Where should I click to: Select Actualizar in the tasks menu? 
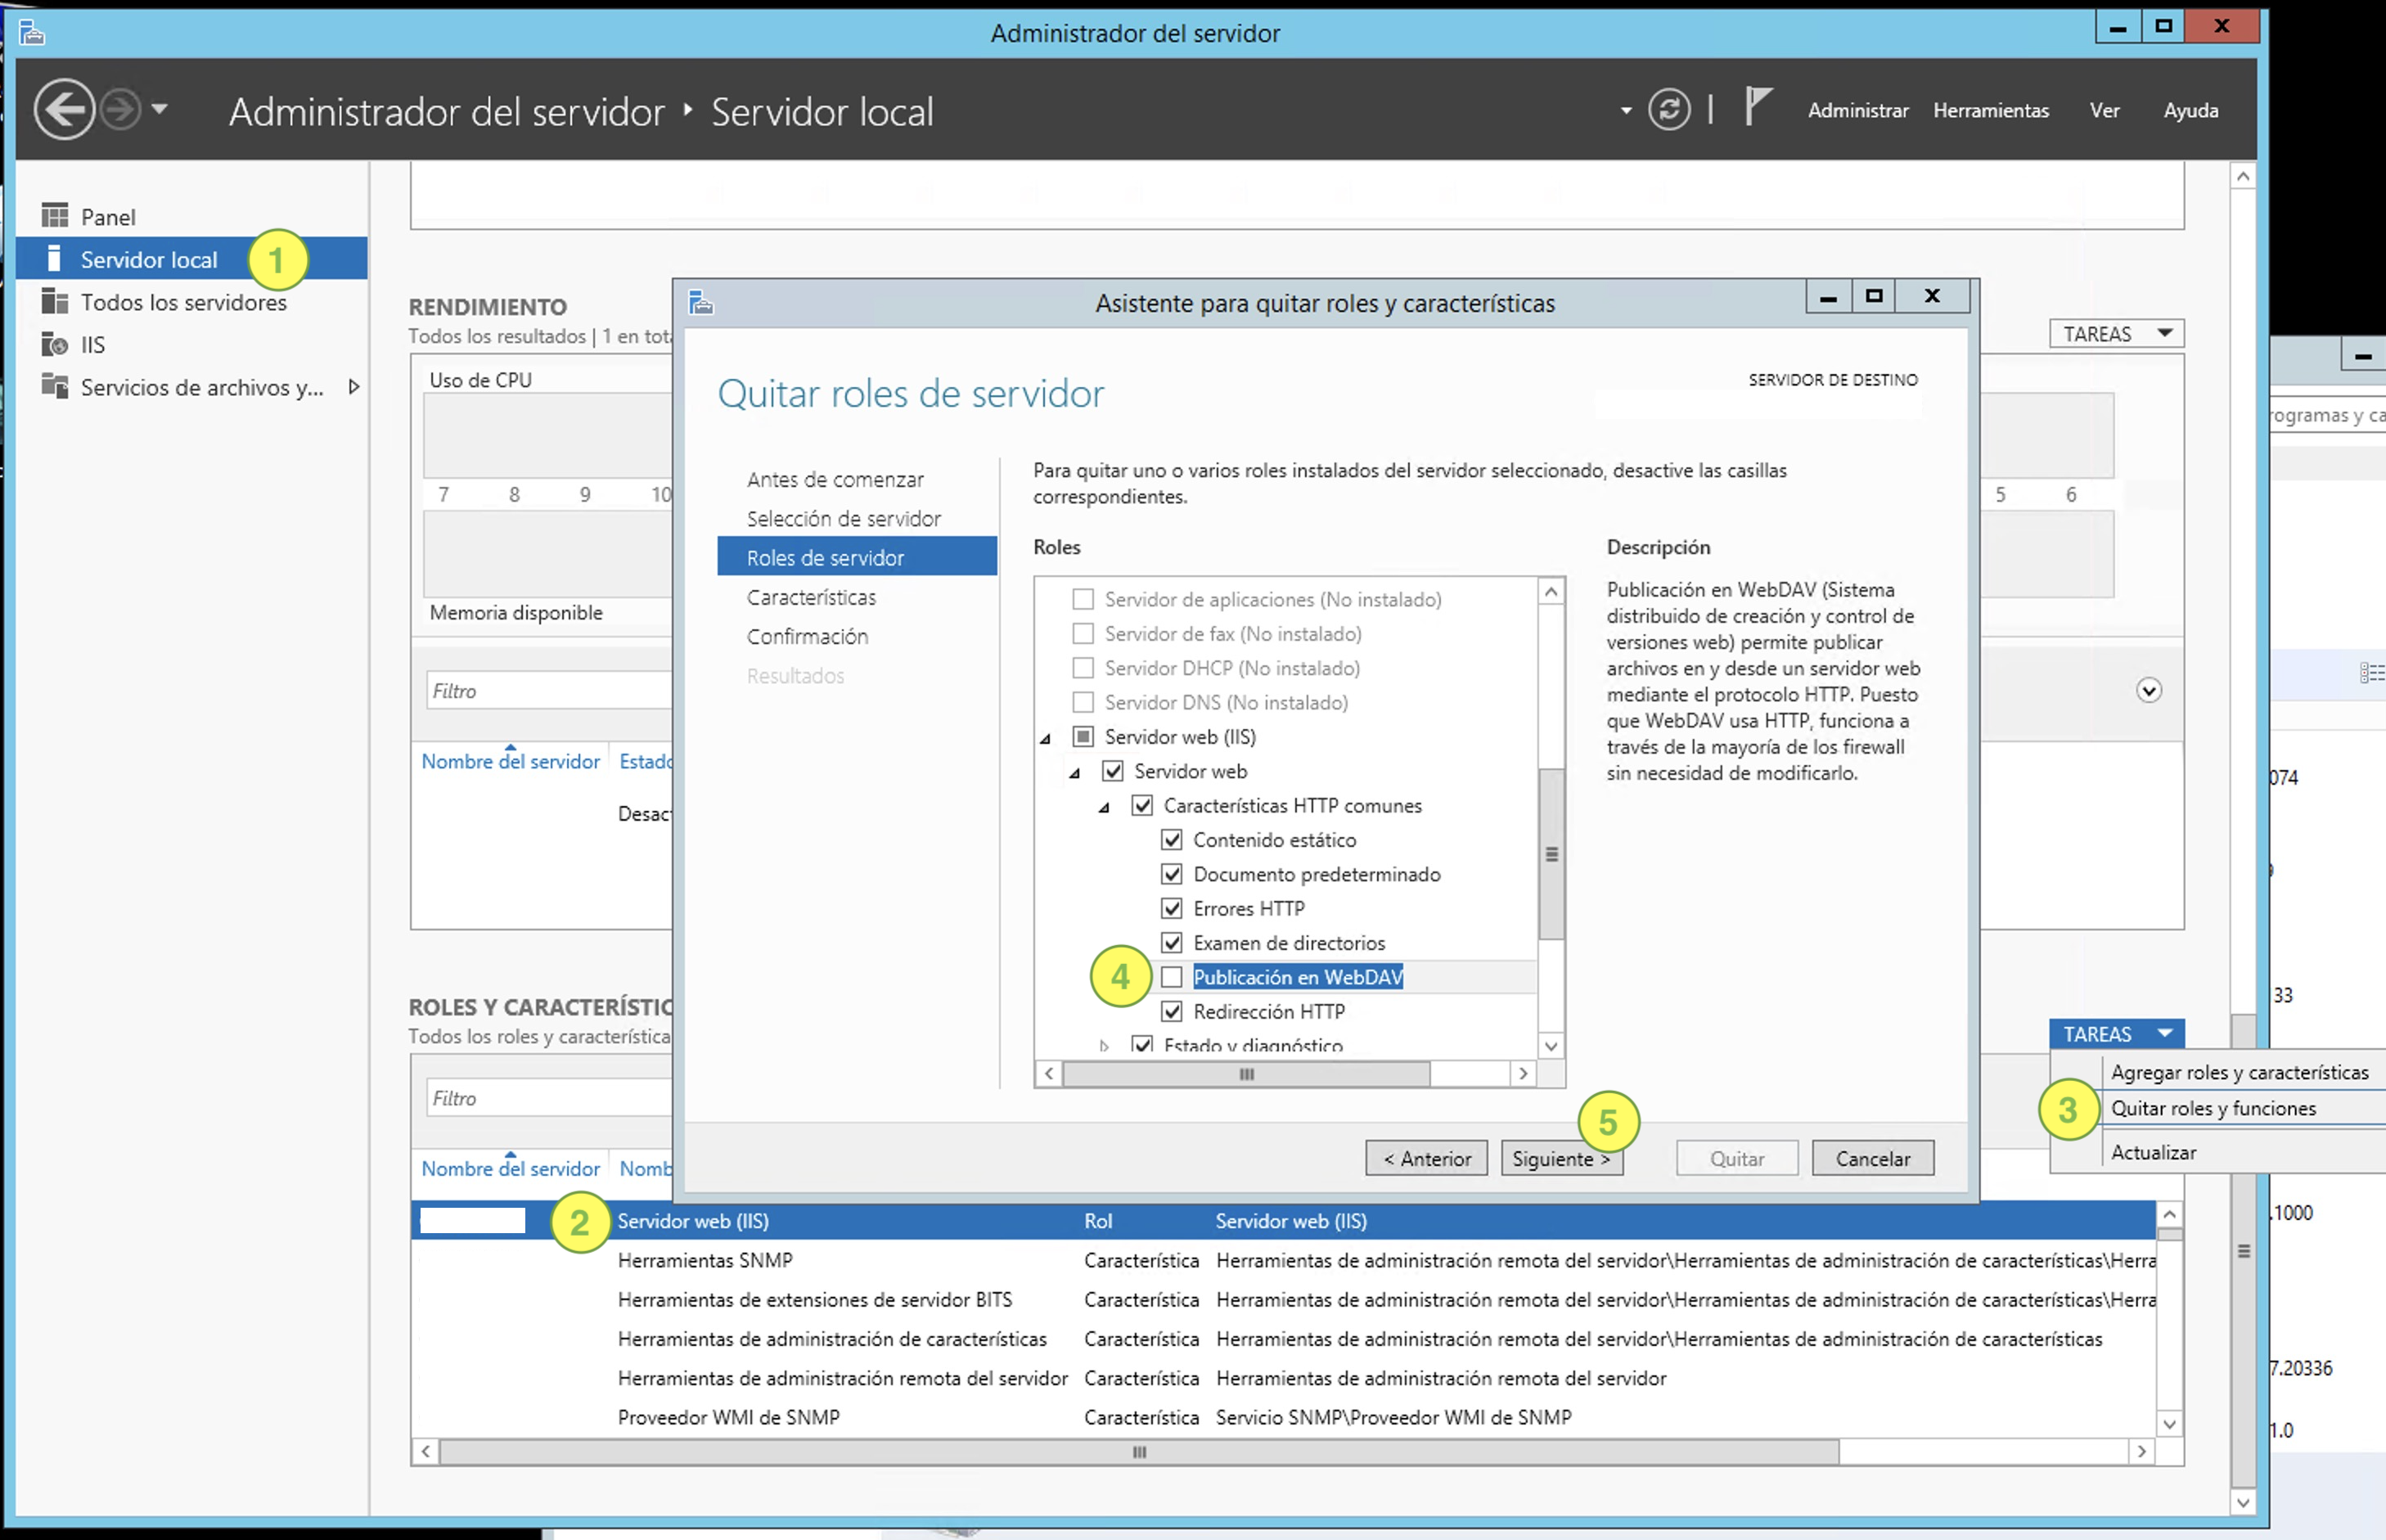coord(2153,1152)
